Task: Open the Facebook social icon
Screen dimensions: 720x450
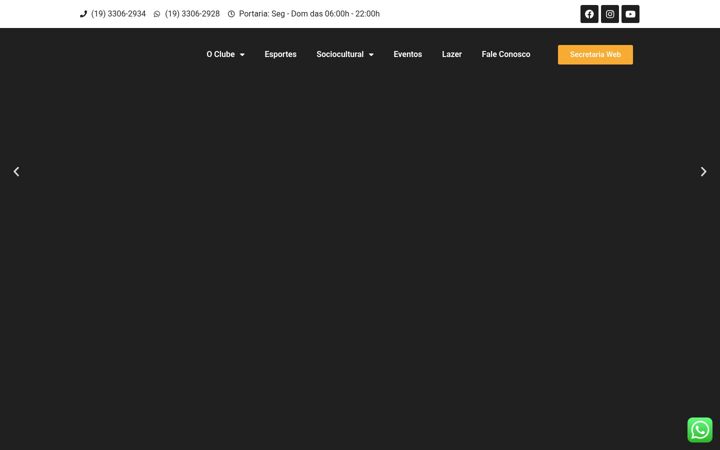Action: 589,14
